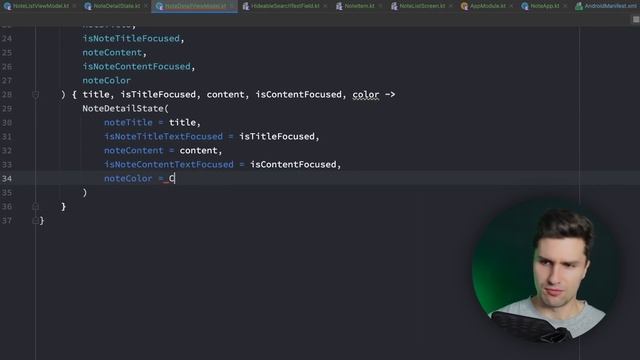
Task: Click isNoteTitleTextFocused named argument
Action: tap(164, 136)
